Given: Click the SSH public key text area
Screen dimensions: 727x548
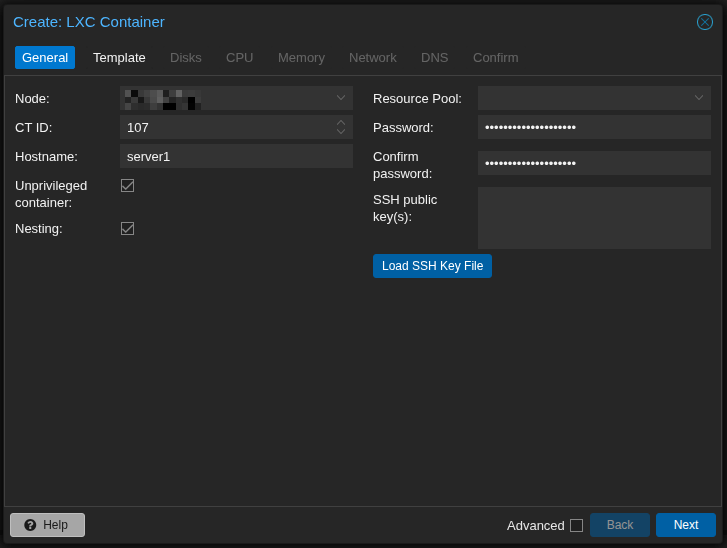Looking at the screenshot, I should pos(594,218).
